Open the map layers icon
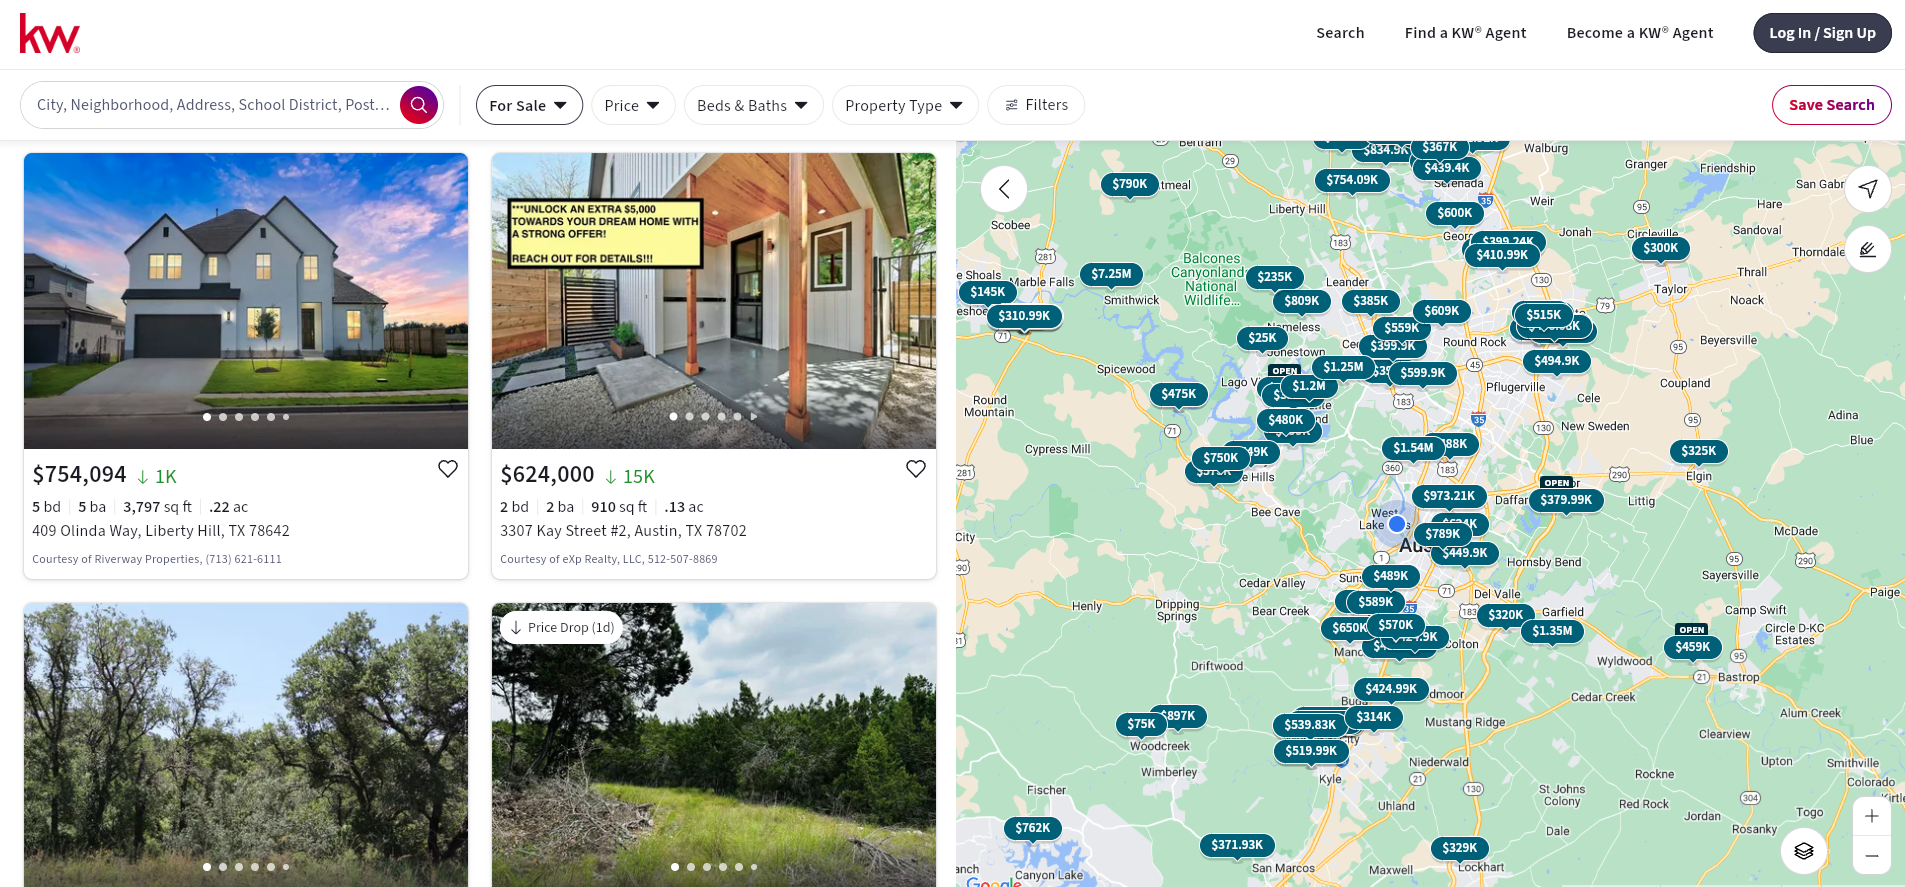This screenshot has height=887, width=1905. (x=1803, y=851)
